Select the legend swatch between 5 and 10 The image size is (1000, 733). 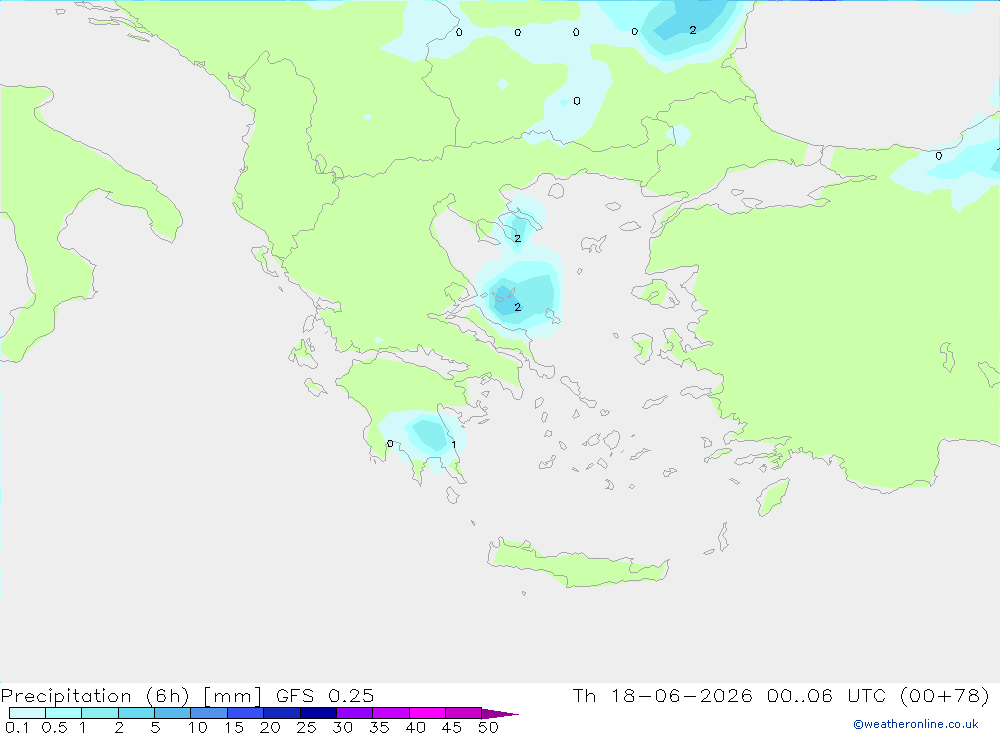point(173,713)
